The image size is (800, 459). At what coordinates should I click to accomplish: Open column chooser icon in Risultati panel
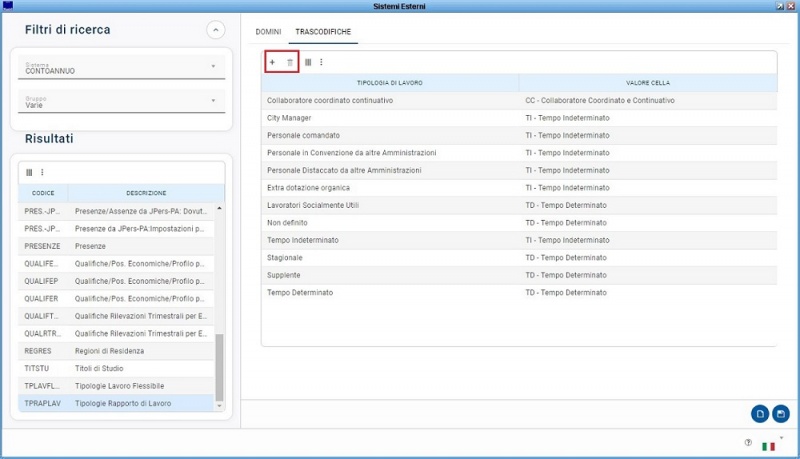point(29,172)
